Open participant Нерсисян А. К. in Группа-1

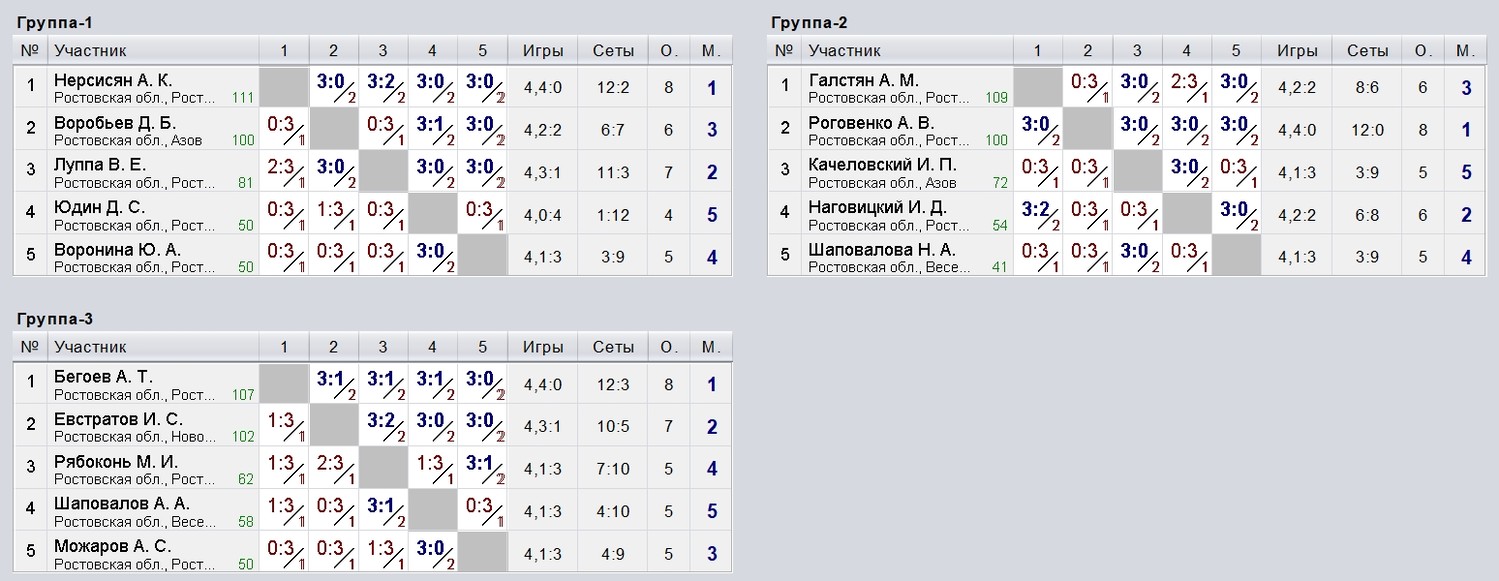click(x=113, y=80)
